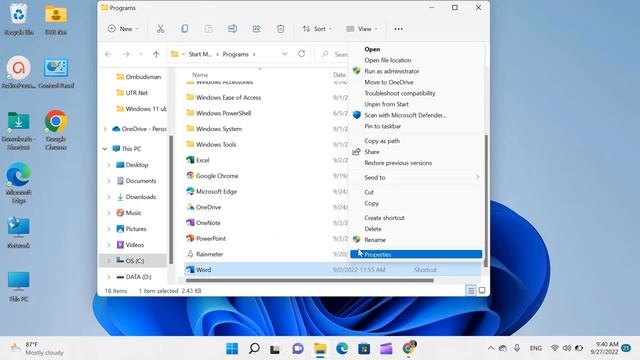Expand the address bar history dropdown
Screen dimensions: 640x360
(x=284, y=54)
